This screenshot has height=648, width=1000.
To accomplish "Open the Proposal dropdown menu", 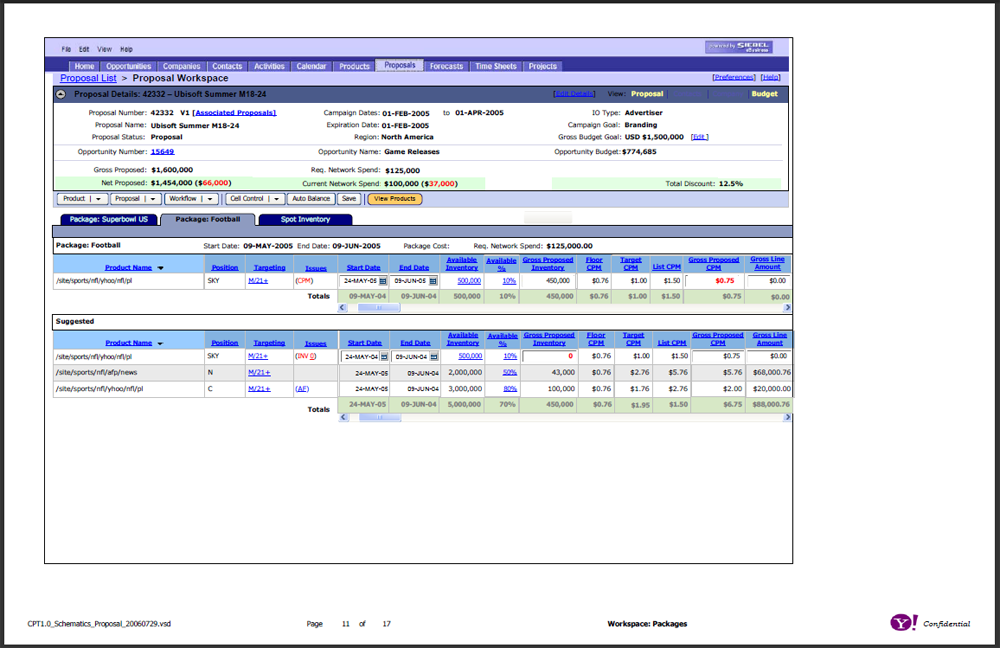I will click(x=153, y=198).
